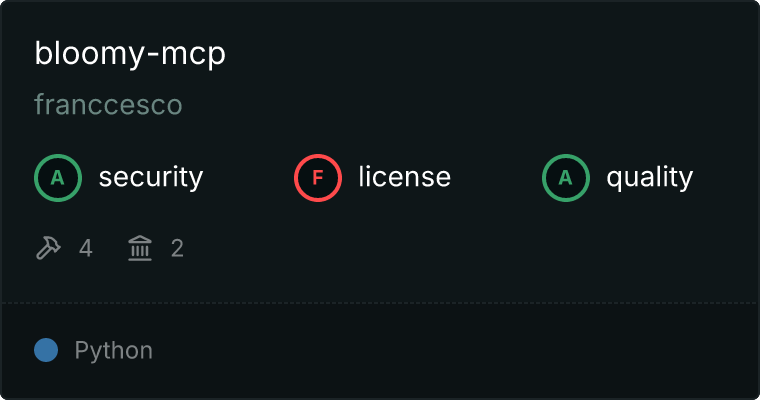
Task: Click the red F license grade badge
Action: tap(318, 178)
